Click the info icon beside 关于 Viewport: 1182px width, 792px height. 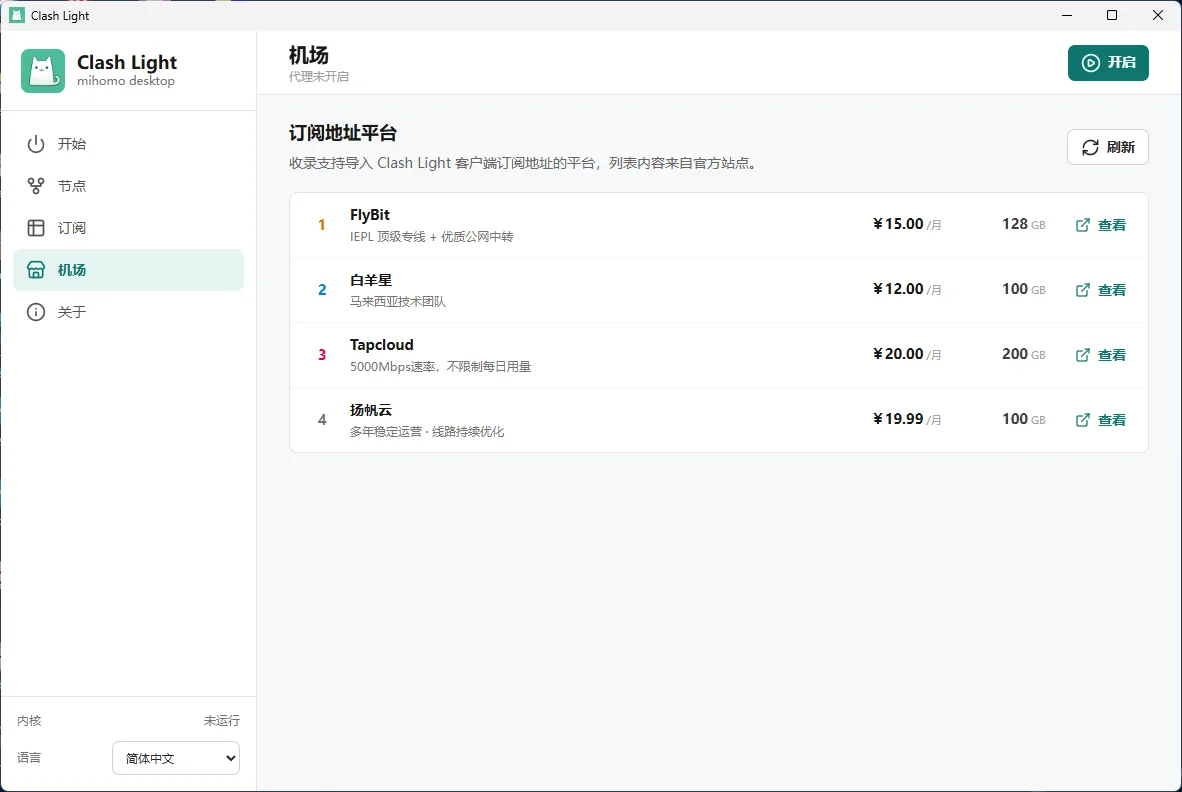[x=35, y=312]
